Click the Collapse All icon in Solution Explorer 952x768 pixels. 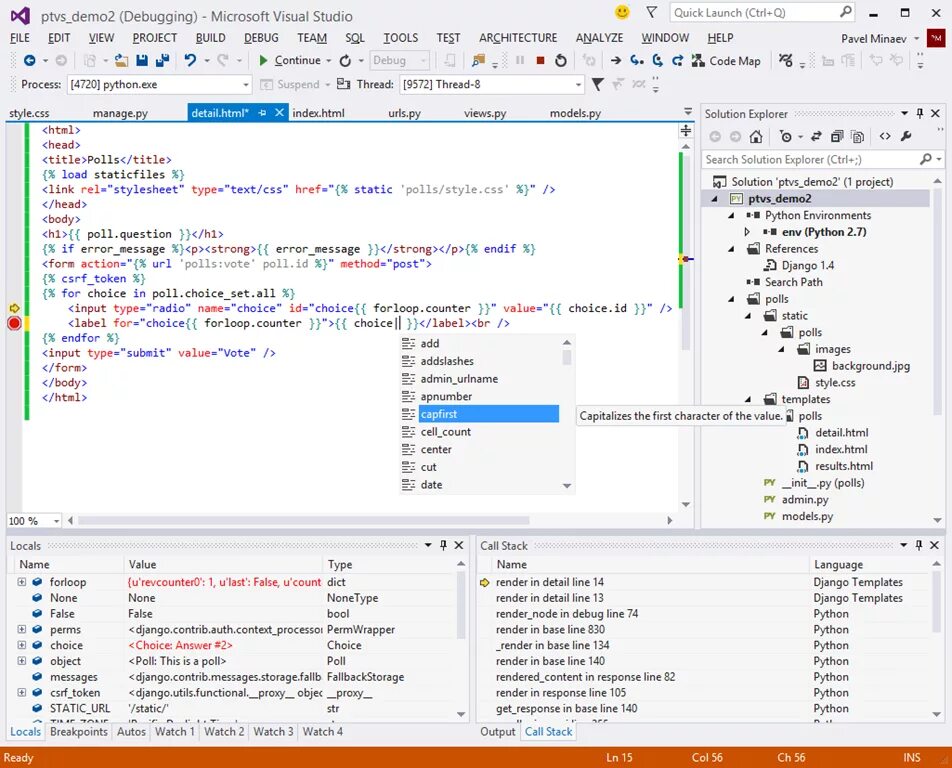[x=837, y=137]
